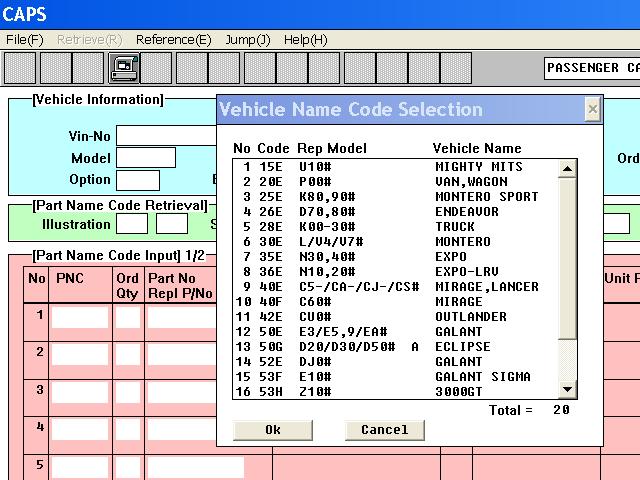Click the Model input field
This screenshot has width=640, height=480.
coord(145,158)
